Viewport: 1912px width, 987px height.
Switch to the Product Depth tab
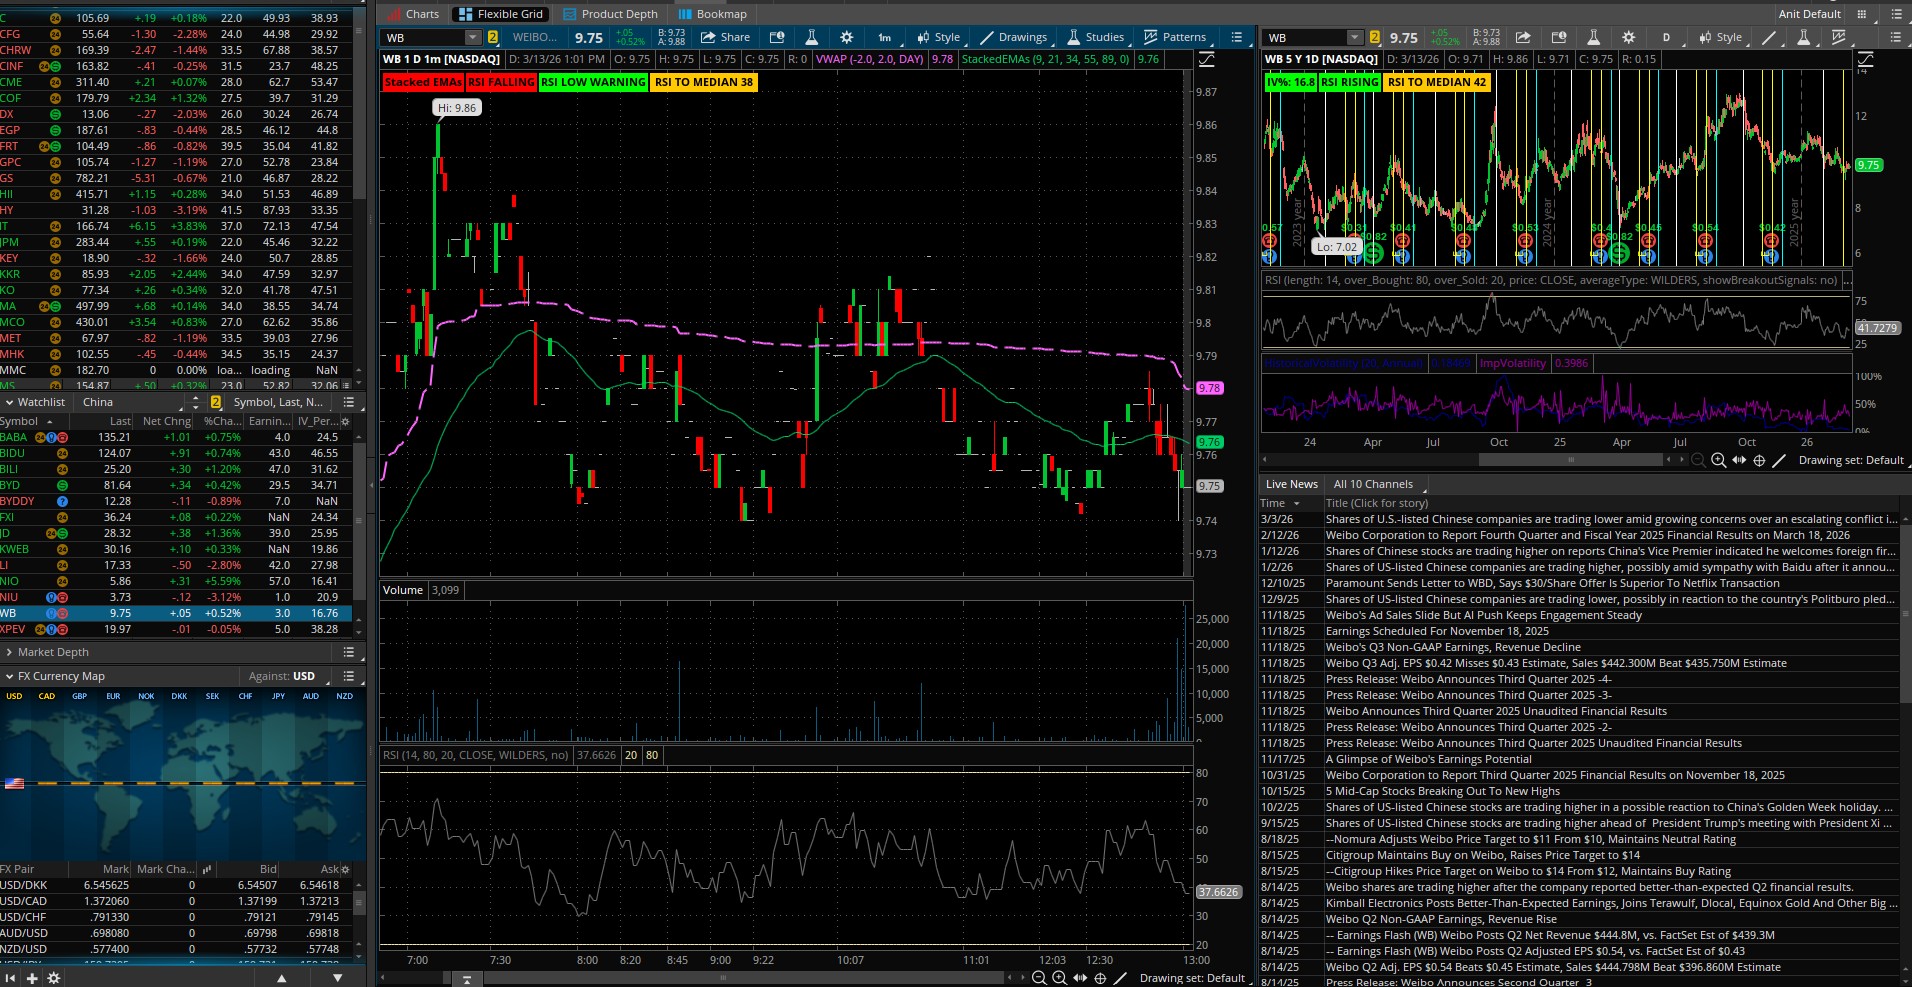[610, 14]
